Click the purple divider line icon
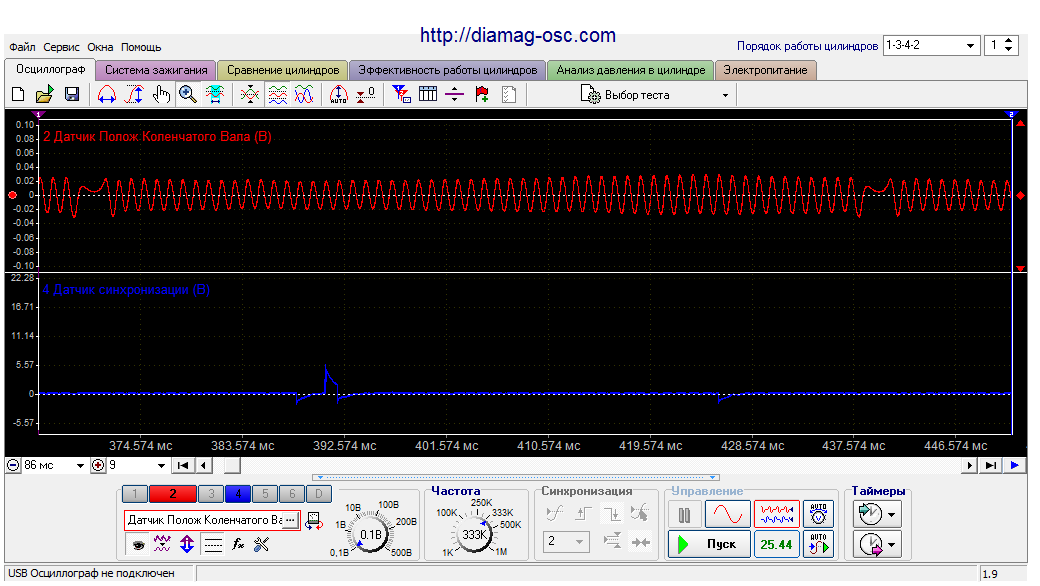 tap(454, 95)
